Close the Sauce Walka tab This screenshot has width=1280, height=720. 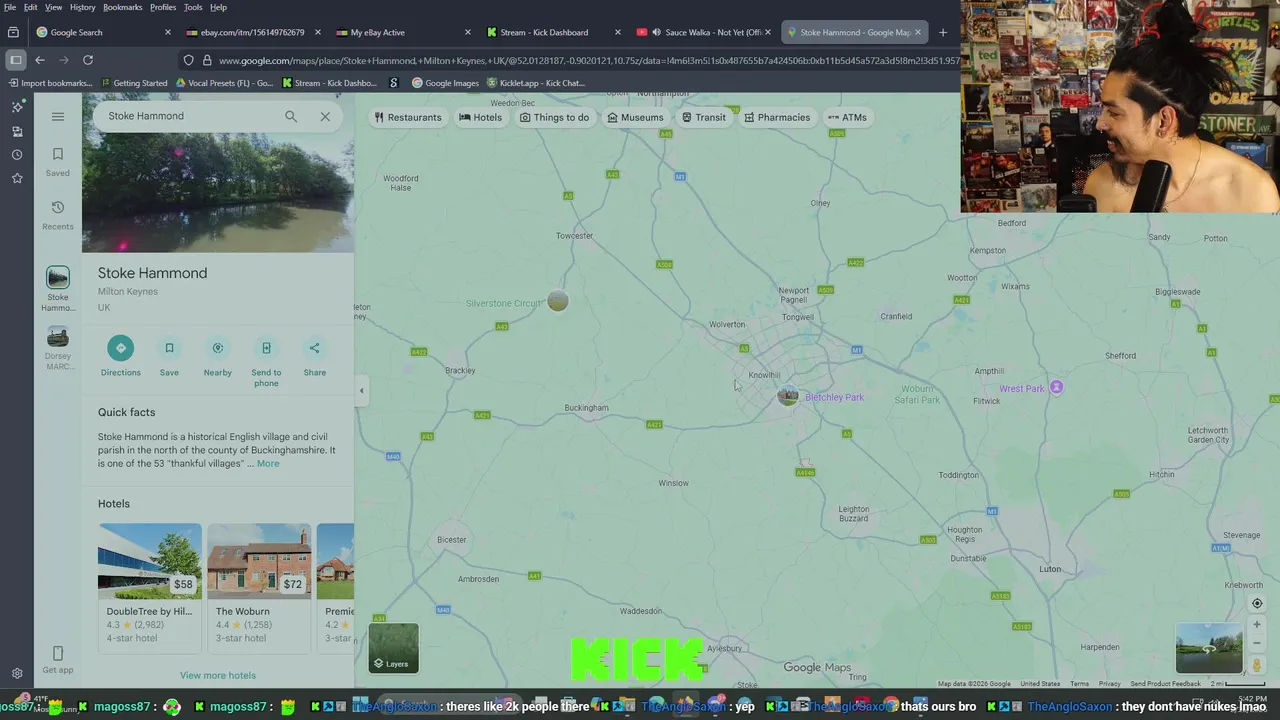tap(767, 32)
